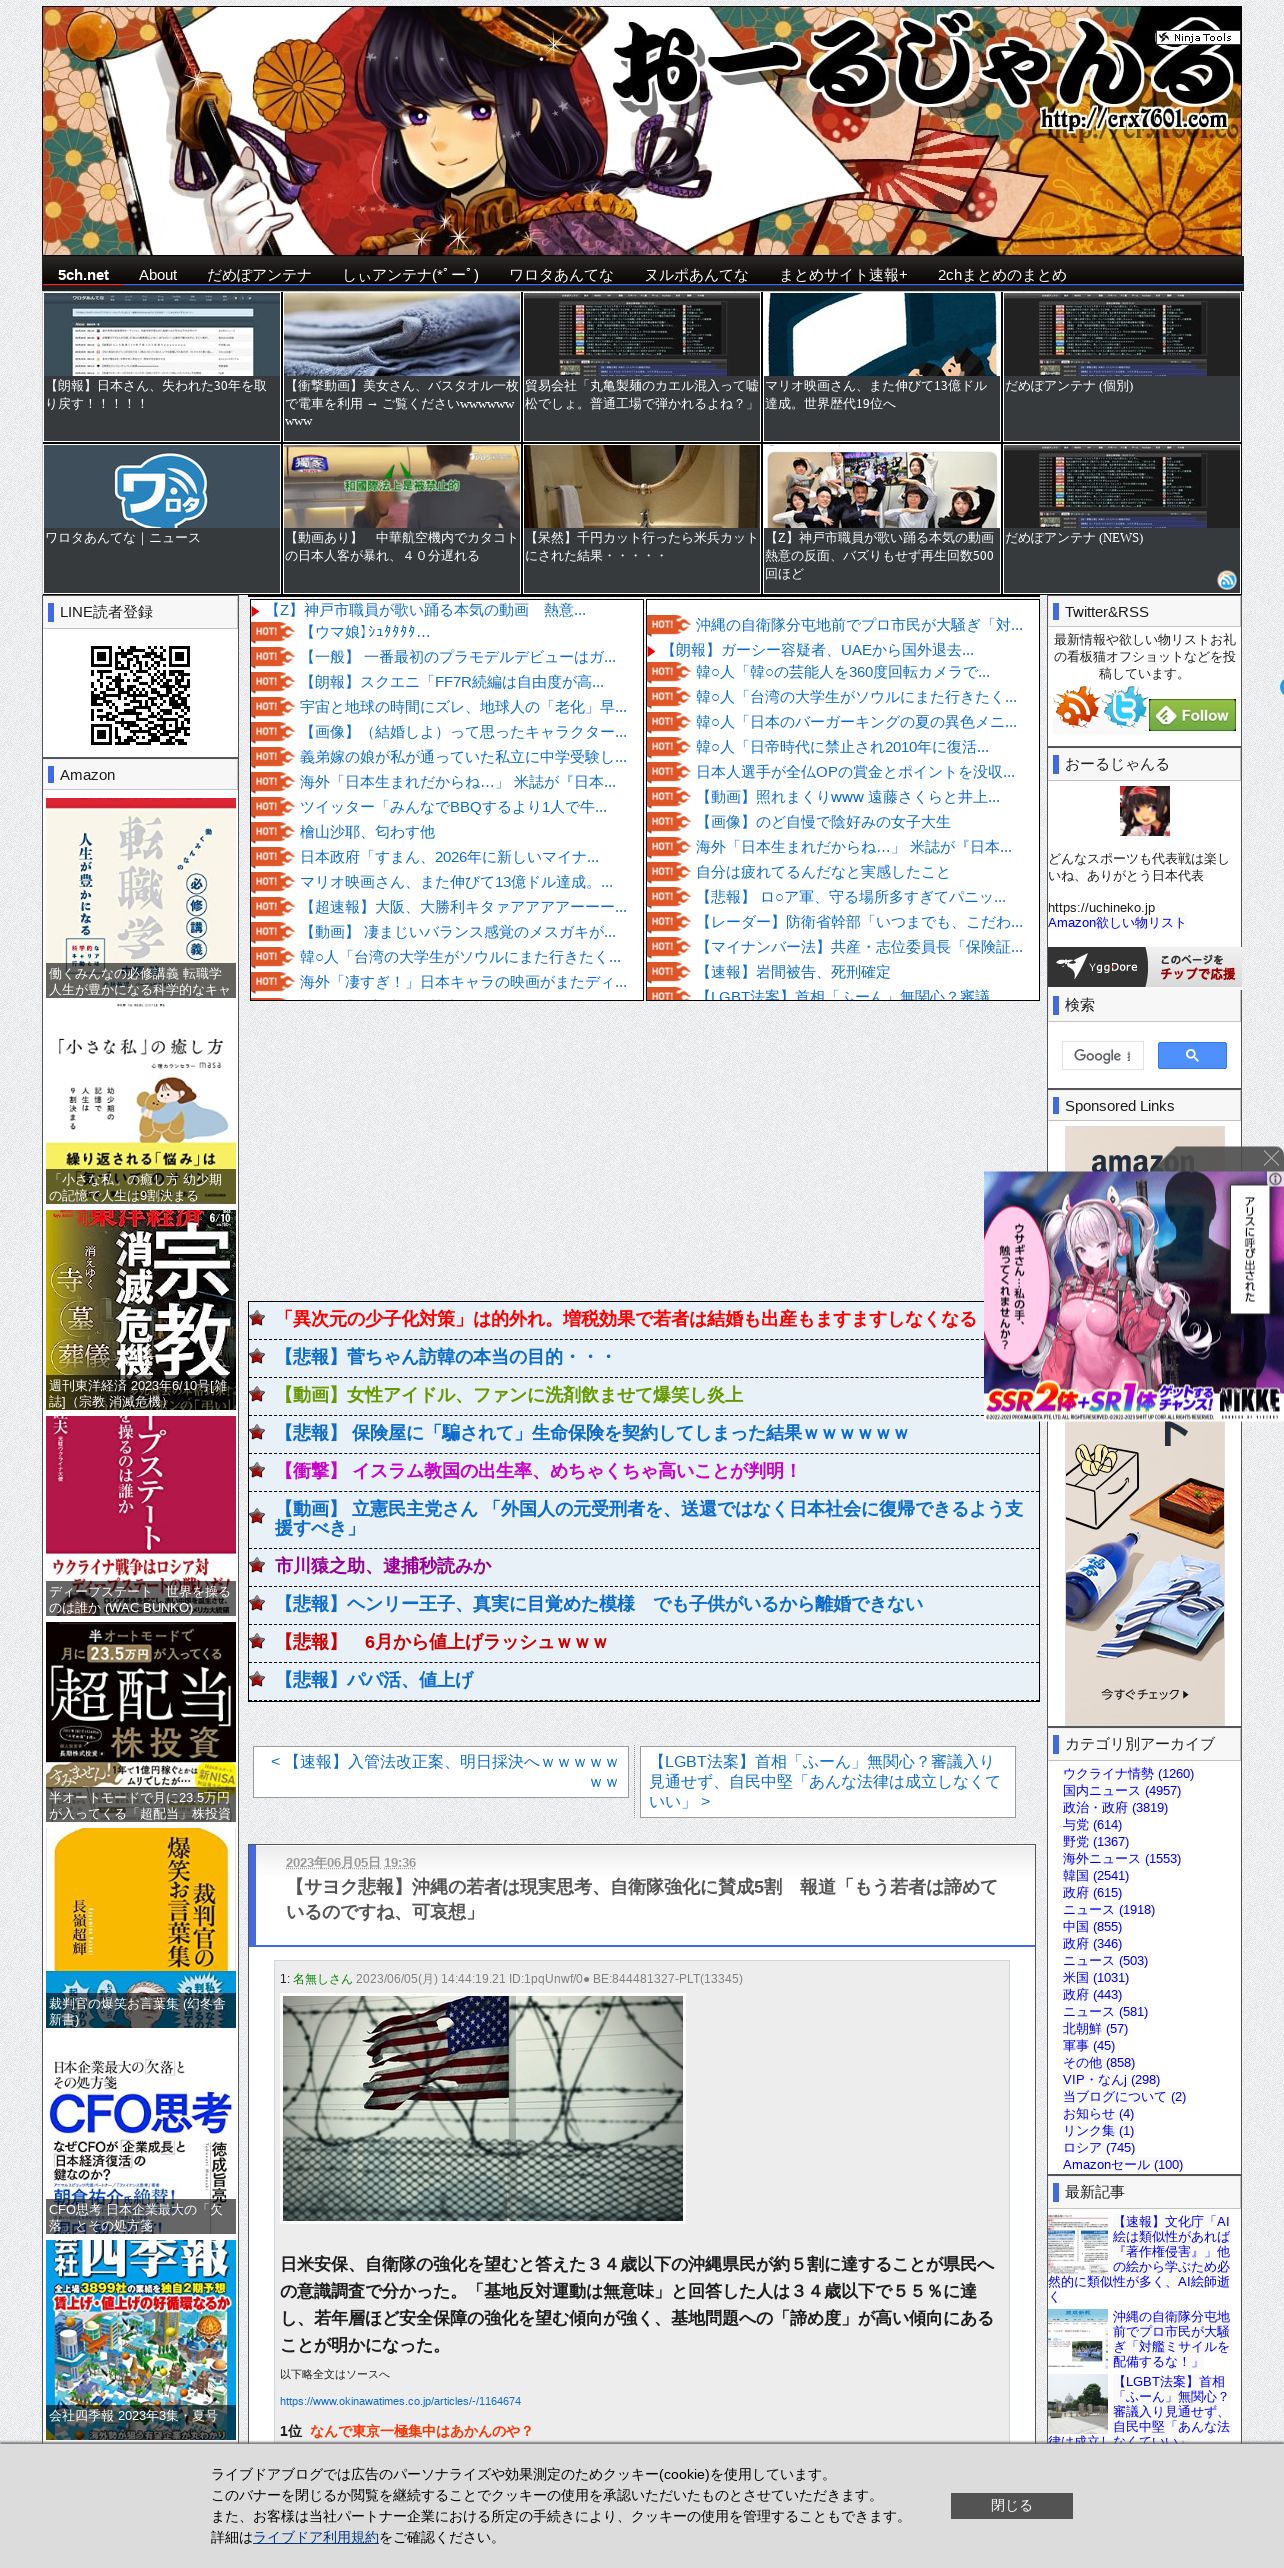Close the floating NIKKE ad with X
This screenshot has width=1284, height=2568.
tap(1271, 1158)
